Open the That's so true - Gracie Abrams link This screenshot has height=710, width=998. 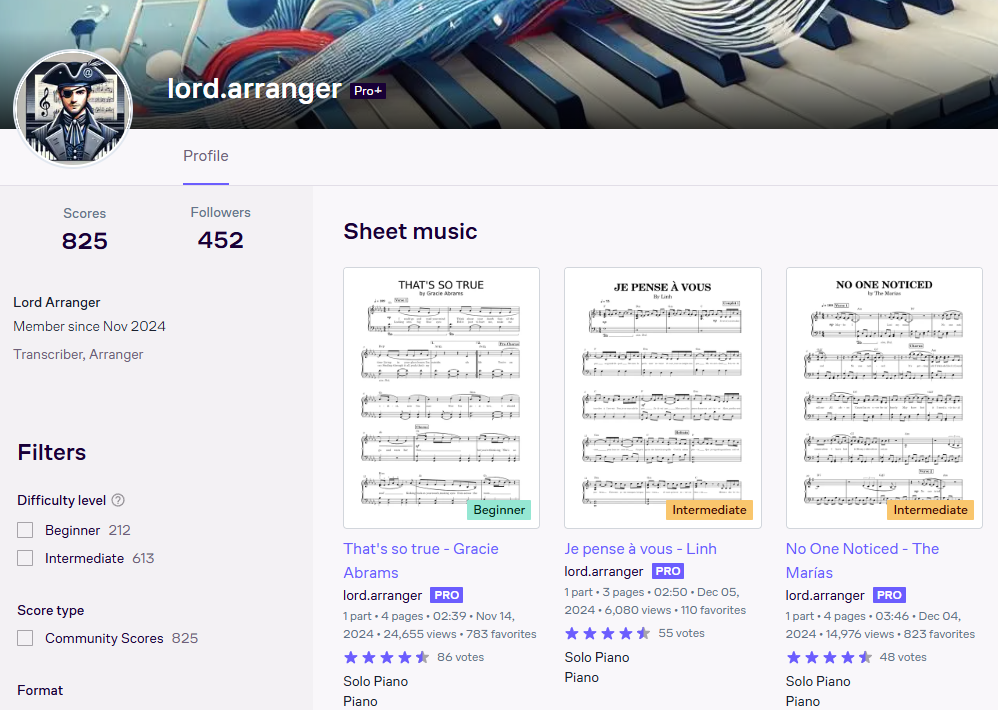click(421, 560)
